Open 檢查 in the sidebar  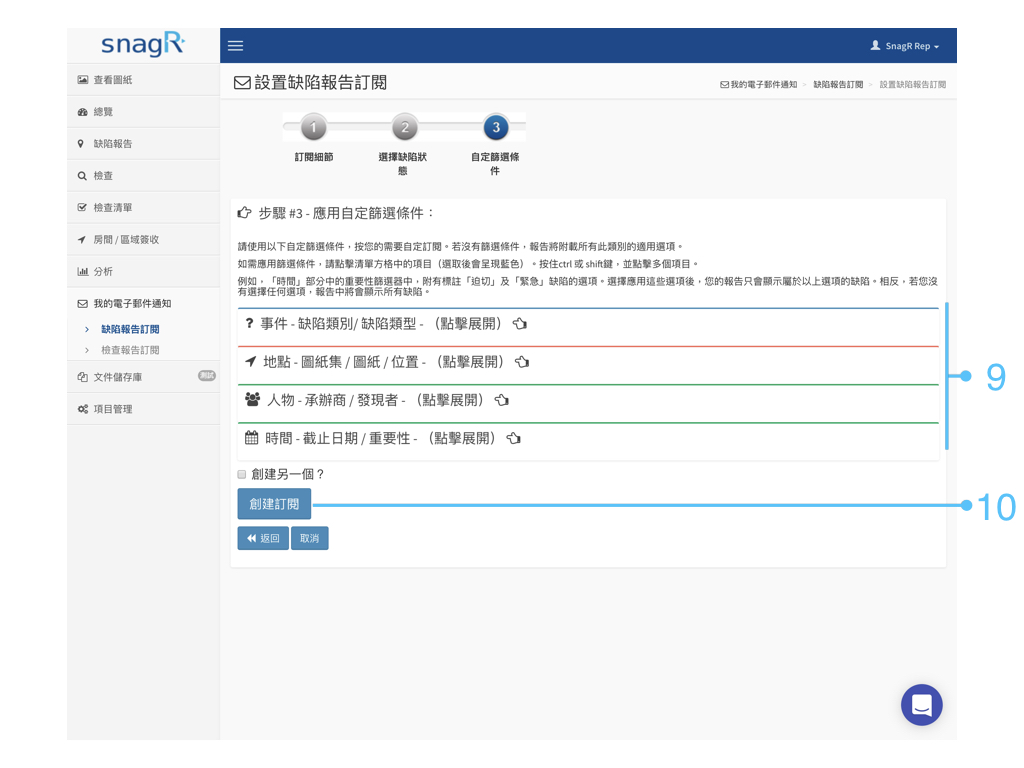coord(143,176)
